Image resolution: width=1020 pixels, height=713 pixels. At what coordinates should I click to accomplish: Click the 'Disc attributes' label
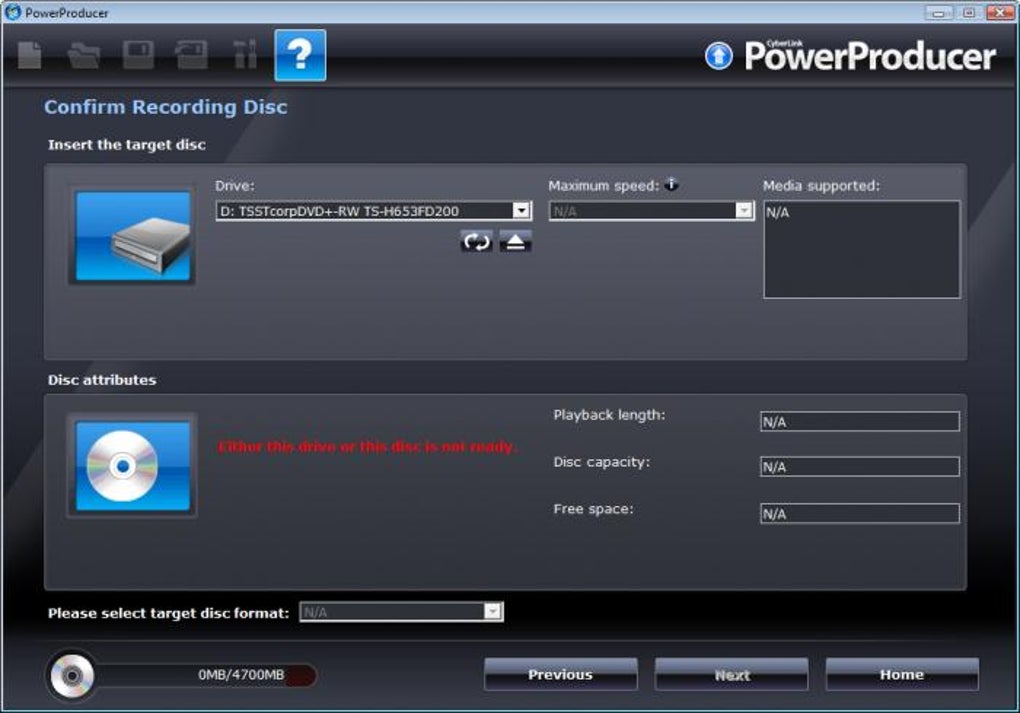pyautogui.click(x=102, y=380)
